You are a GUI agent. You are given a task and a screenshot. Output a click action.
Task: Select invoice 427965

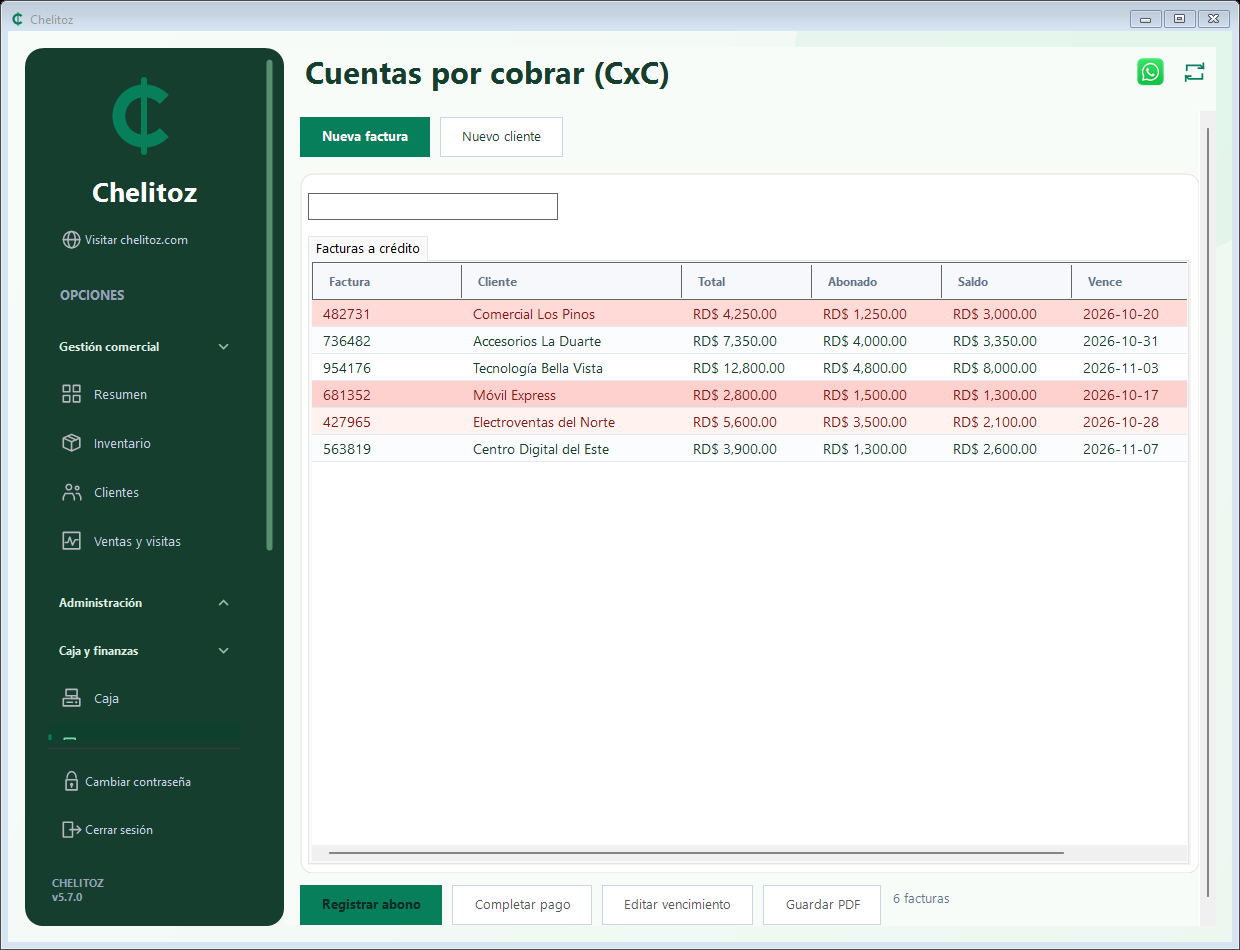(750, 422)
